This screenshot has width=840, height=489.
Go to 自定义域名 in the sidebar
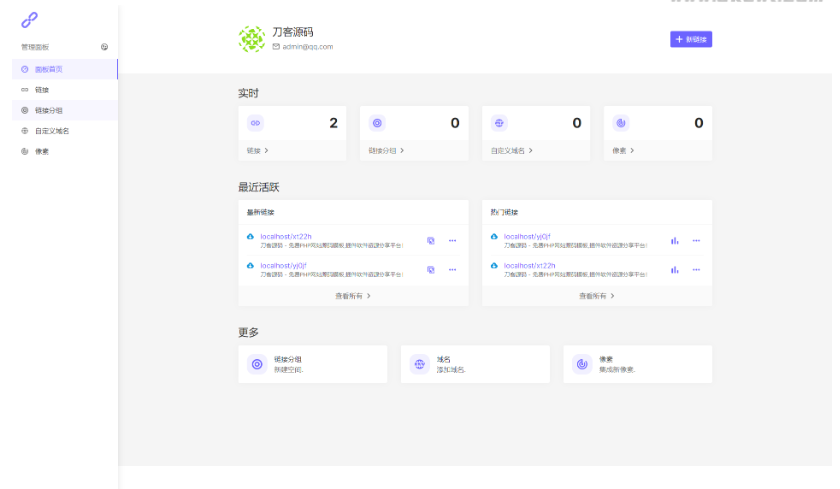(x=65, y=131)
